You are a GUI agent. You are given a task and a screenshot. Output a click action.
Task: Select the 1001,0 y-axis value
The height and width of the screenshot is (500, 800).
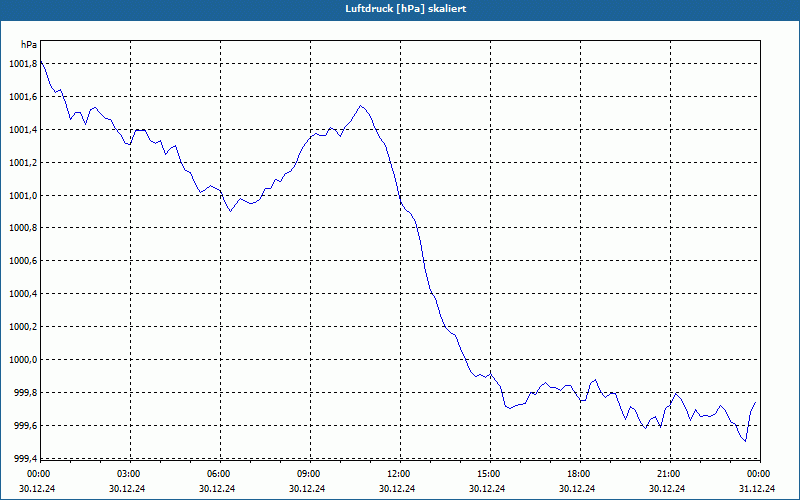click(23, 195)
